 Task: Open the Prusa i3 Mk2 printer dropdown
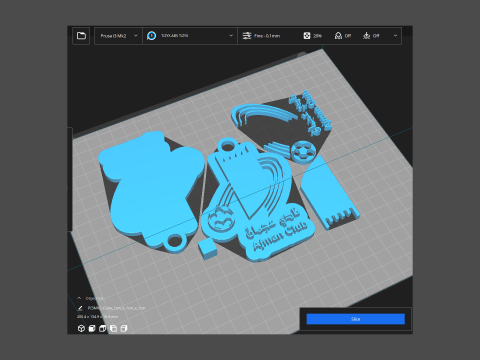(x=119, y=36)
